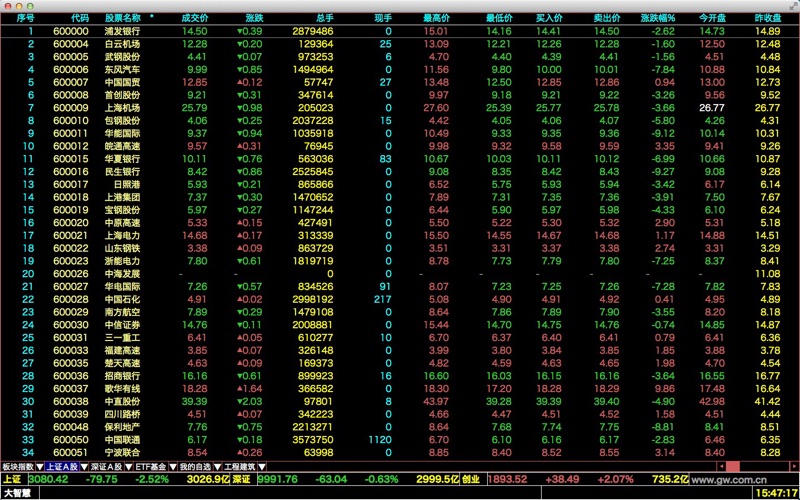This screenshot has width=800, height=500.
Task: Select the 中国国贸 stock name
Action: point(122,82)
